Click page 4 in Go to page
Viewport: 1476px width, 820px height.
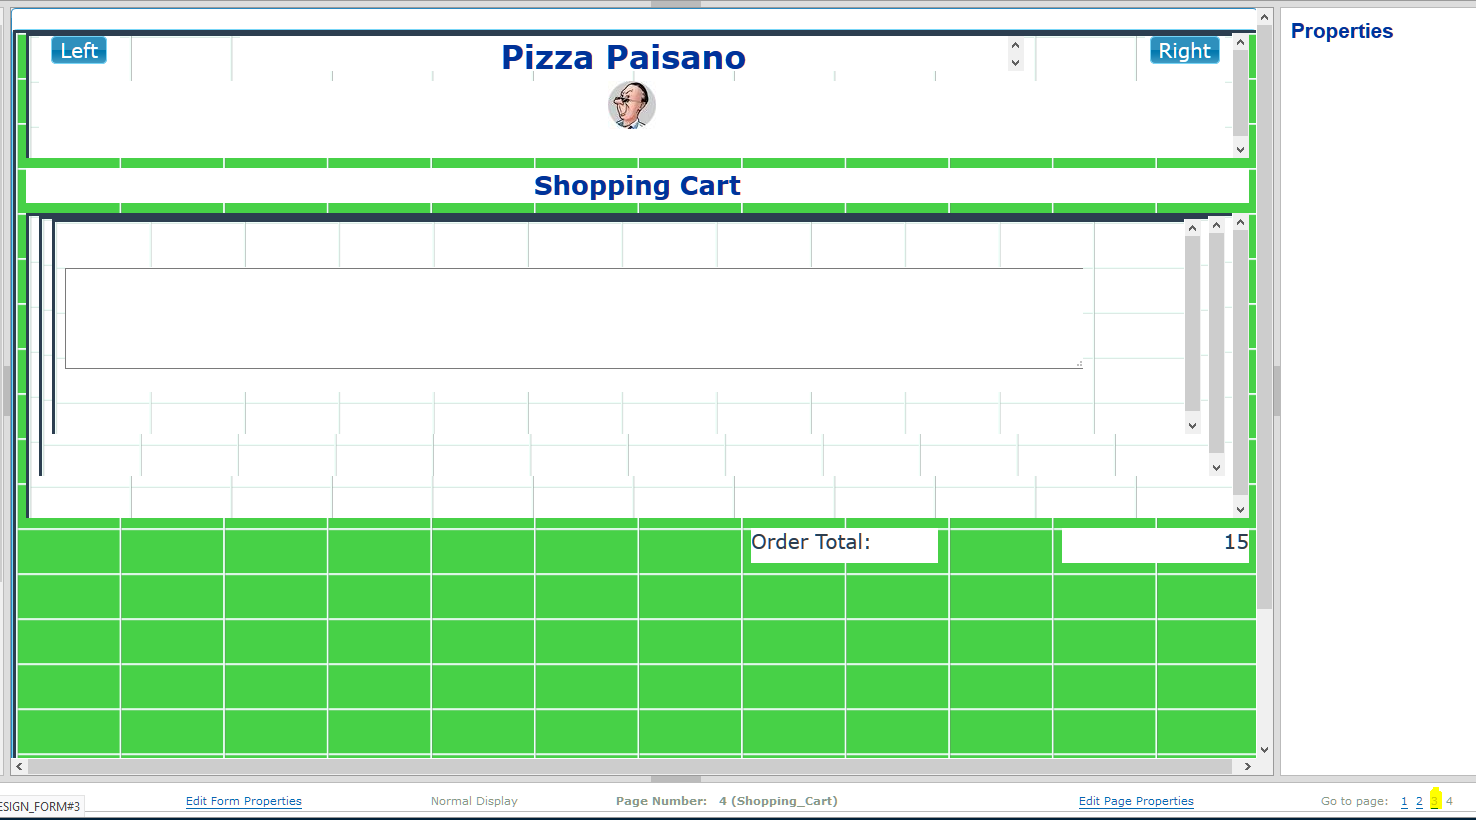[x=1449, y=801]
